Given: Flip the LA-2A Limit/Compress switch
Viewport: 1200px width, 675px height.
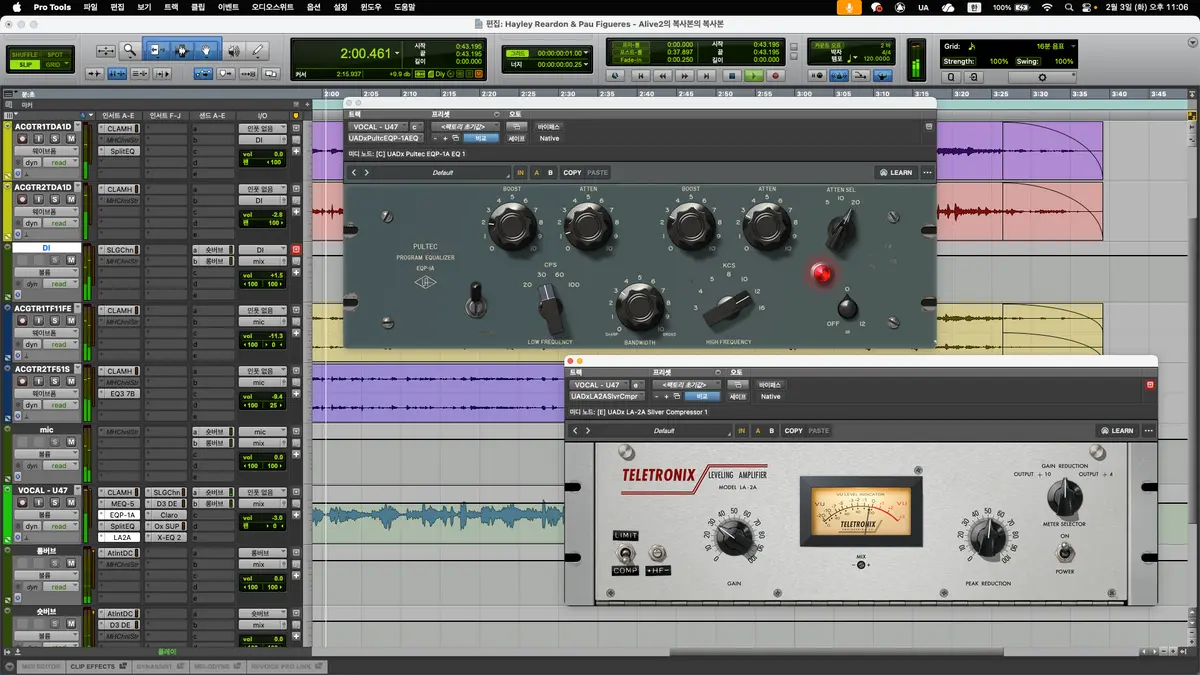Looking at the screenshot, I should tap(626, 553).
